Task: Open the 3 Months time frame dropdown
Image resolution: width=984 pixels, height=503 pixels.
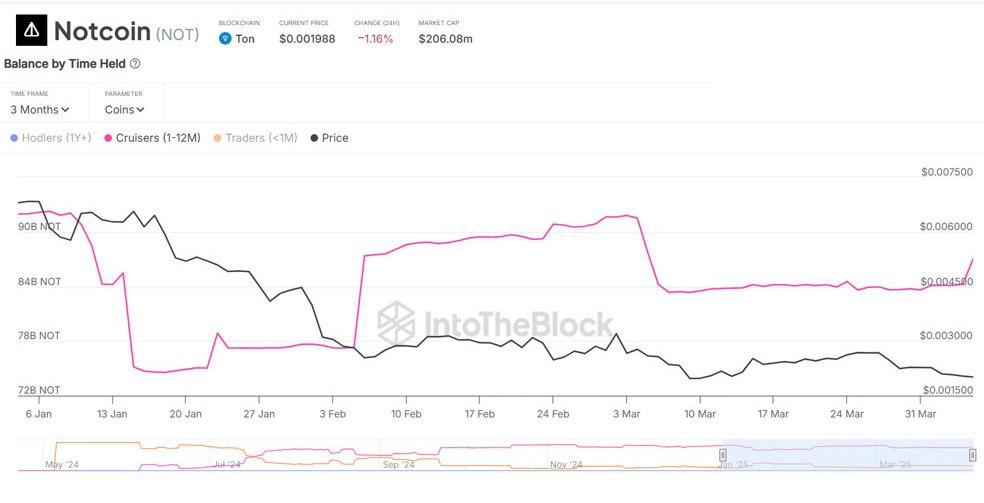Action: coord(40,110)
